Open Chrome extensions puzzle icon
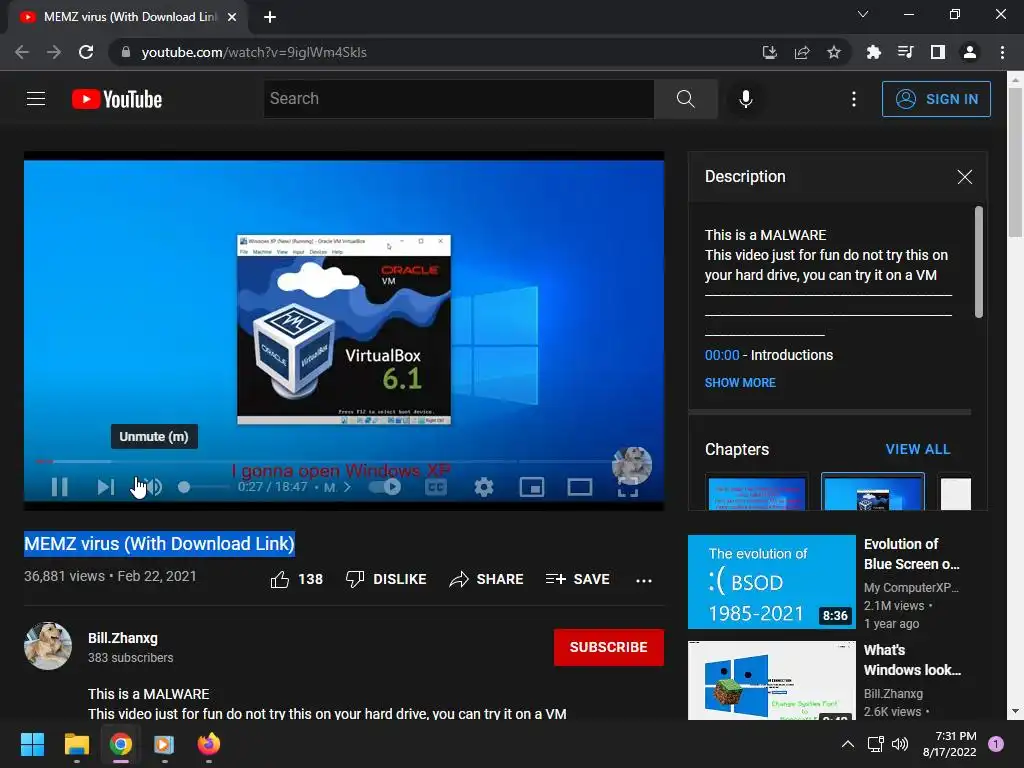The image size is (1024, 768). [873, 52]
